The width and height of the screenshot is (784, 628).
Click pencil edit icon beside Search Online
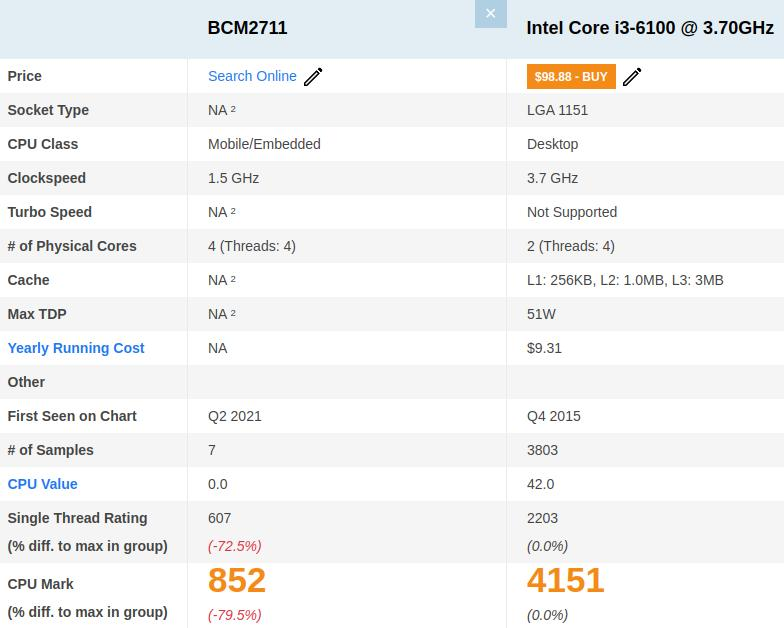pyautogui.click(x=313, y=77)
